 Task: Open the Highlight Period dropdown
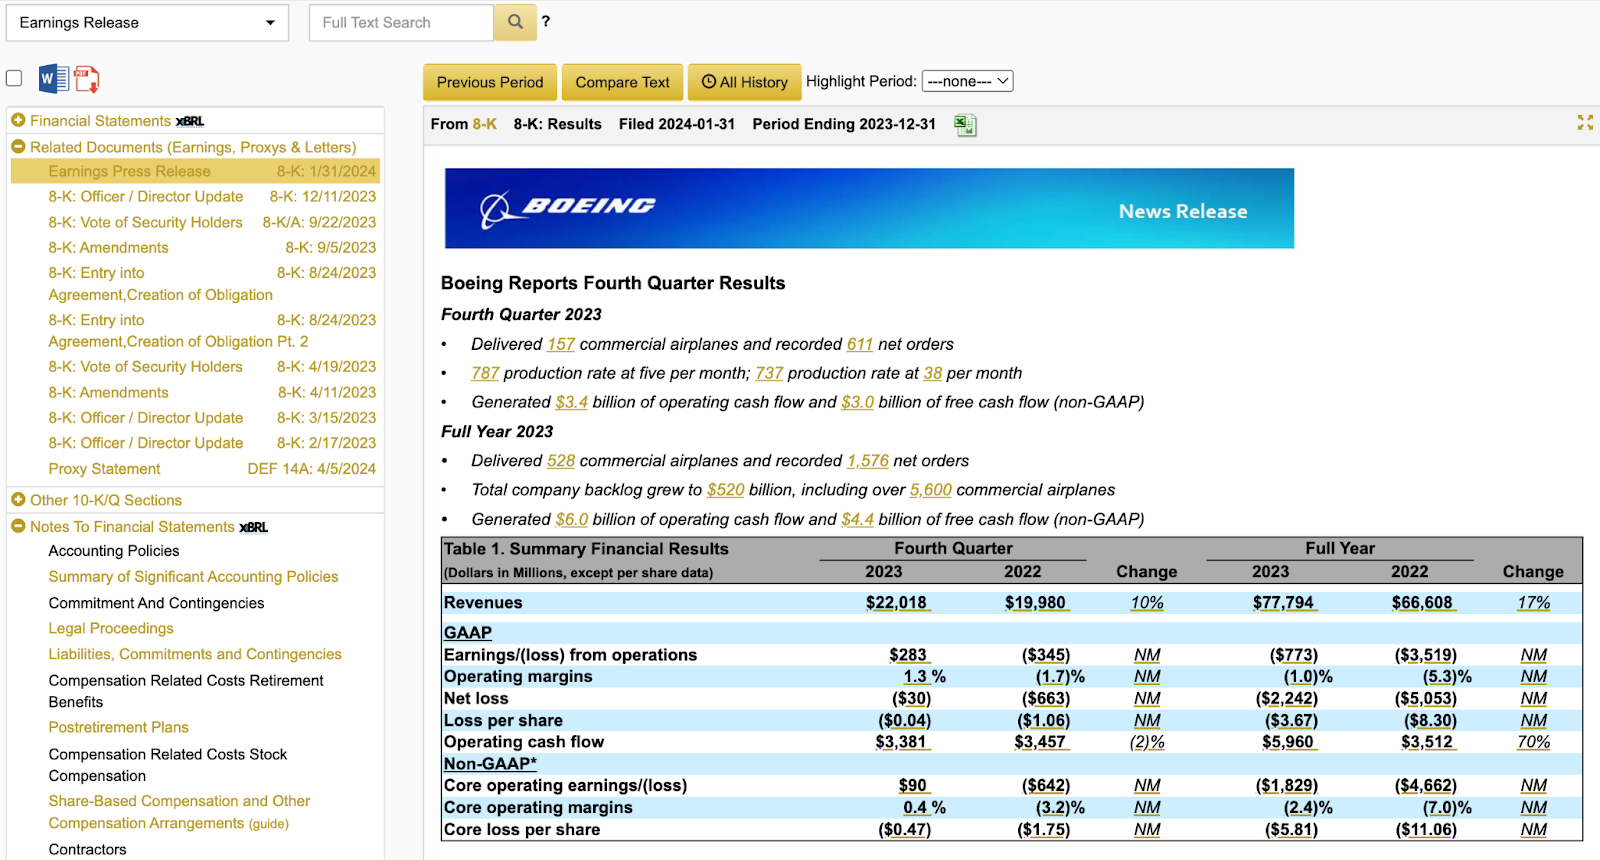[967, 81]
